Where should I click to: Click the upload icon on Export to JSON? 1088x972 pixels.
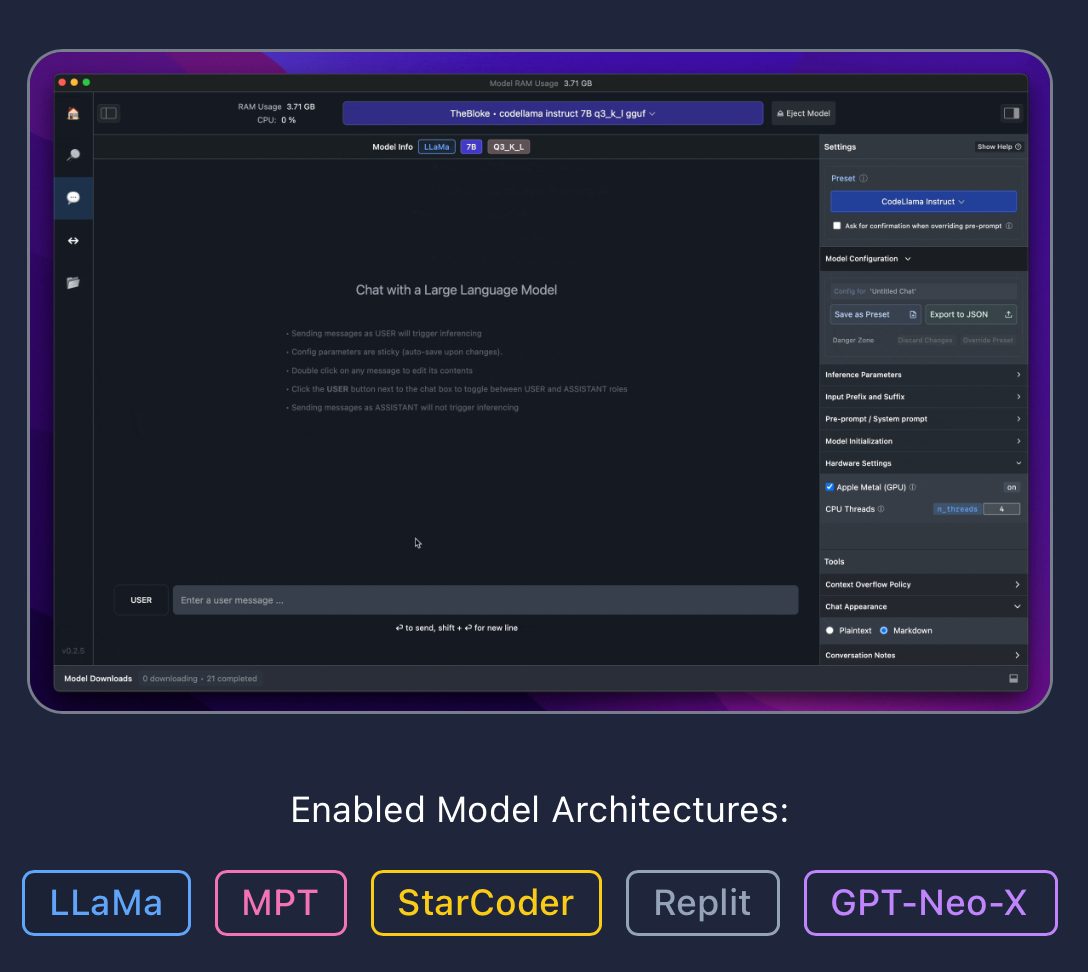[1008, 314]
